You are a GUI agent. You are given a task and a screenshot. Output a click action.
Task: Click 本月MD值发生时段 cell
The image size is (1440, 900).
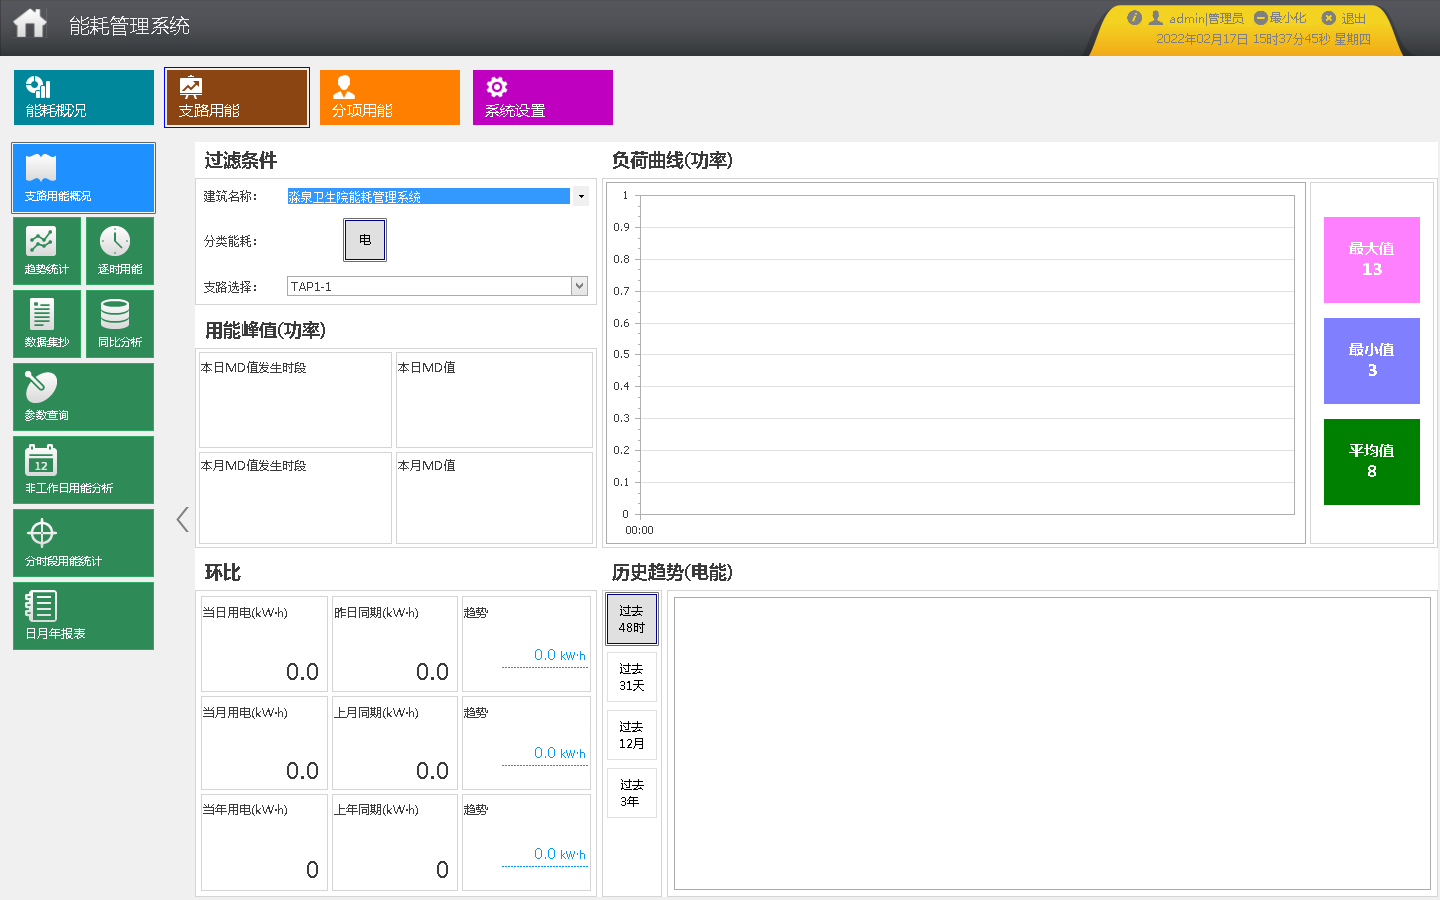[x=295, y=498]
